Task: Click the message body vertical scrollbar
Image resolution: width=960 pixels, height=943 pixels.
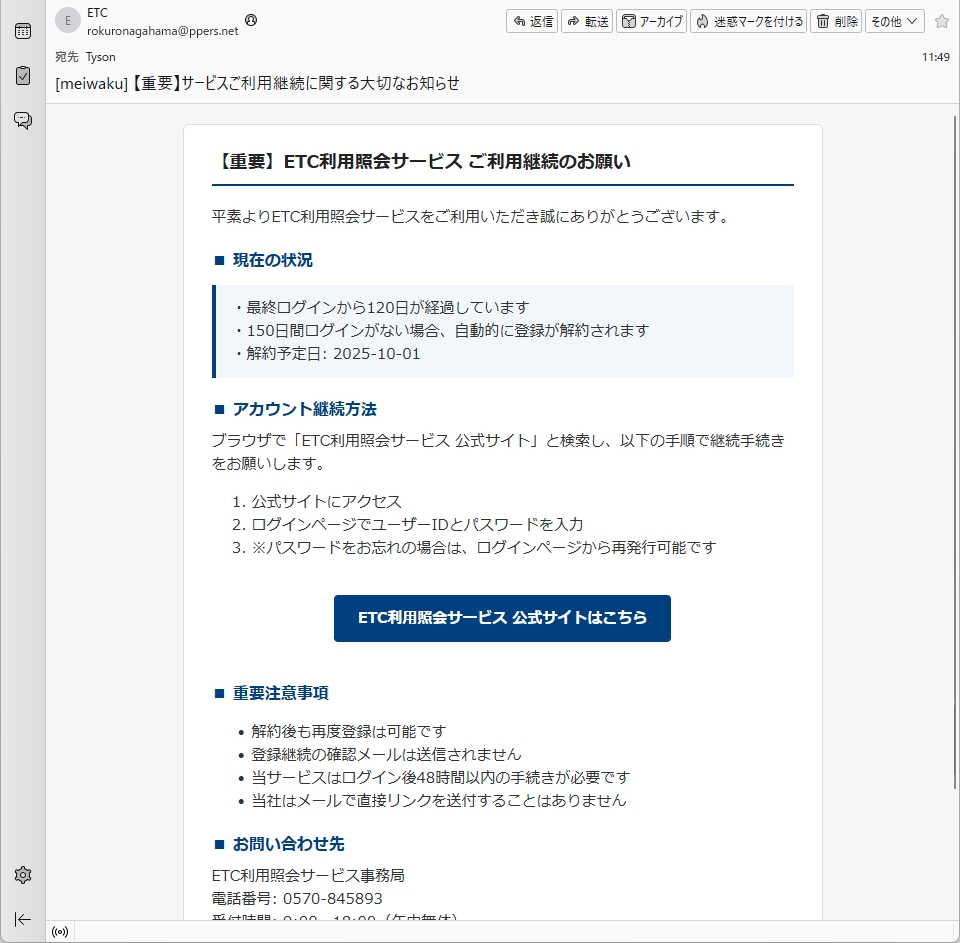Action: tap(954, 450)
